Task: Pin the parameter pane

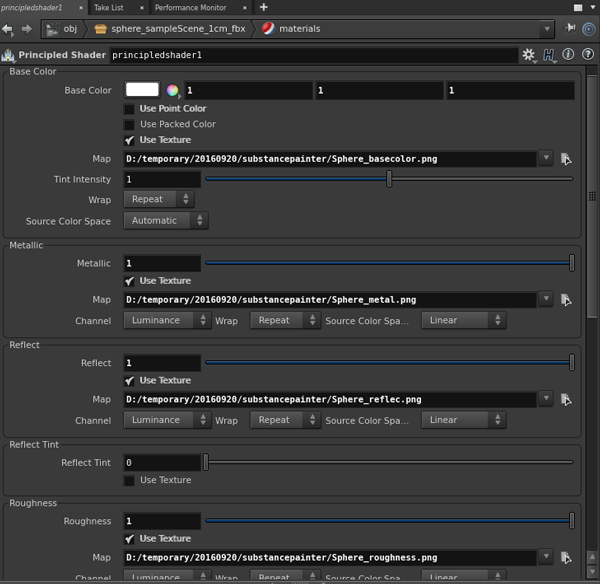Action: [x=570, y=28]
